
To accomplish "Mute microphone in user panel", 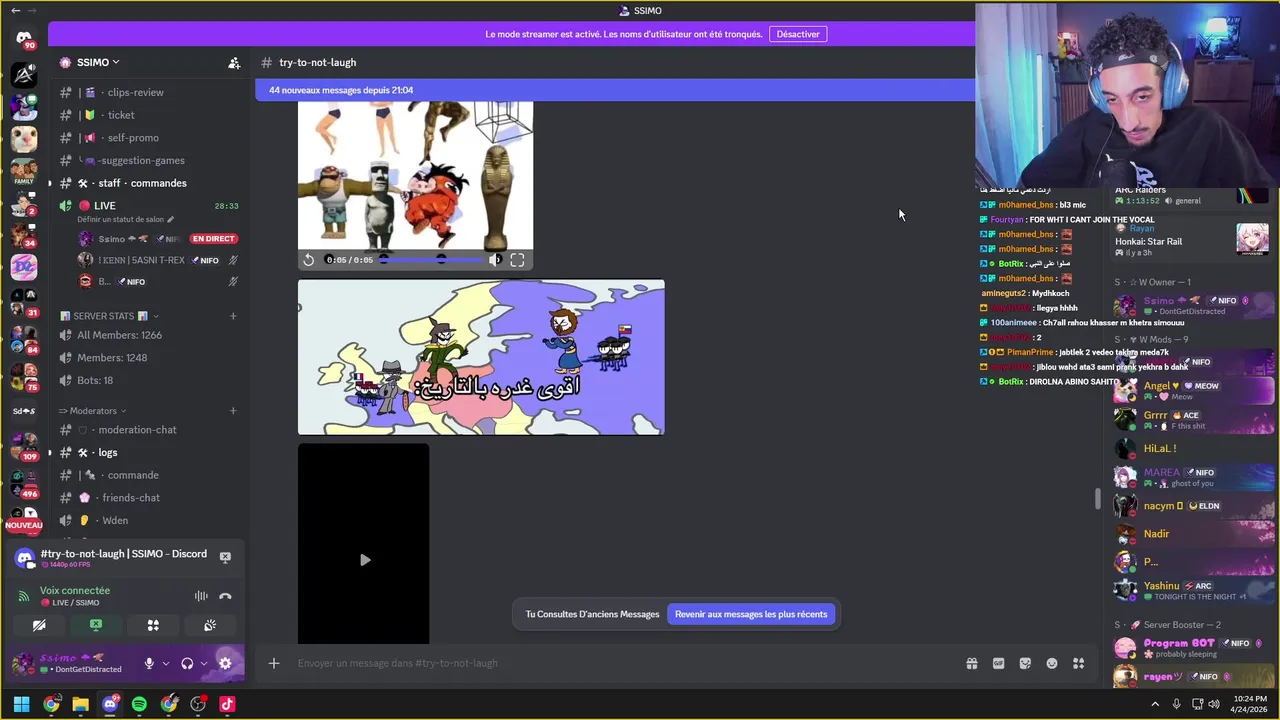I will tap(149, 663).
